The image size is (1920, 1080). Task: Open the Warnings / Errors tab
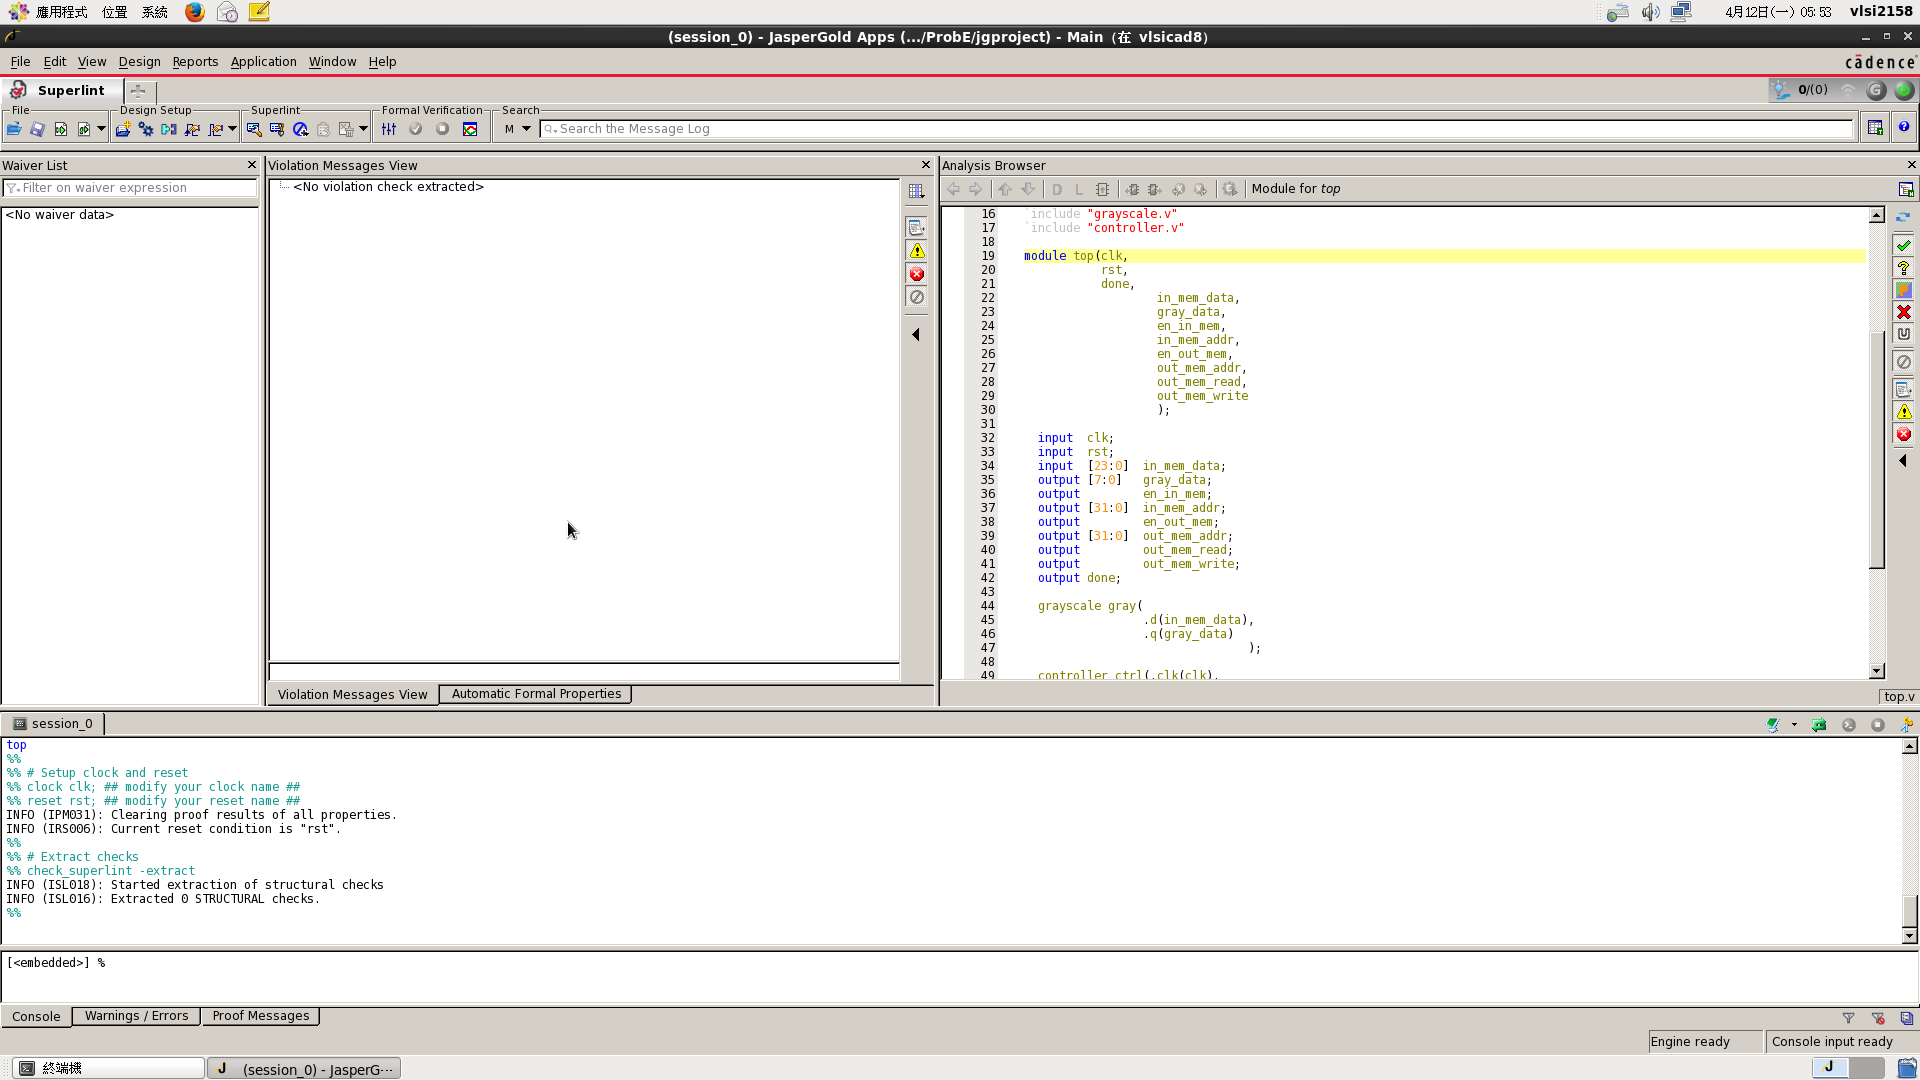click(x=136, y=1016)
